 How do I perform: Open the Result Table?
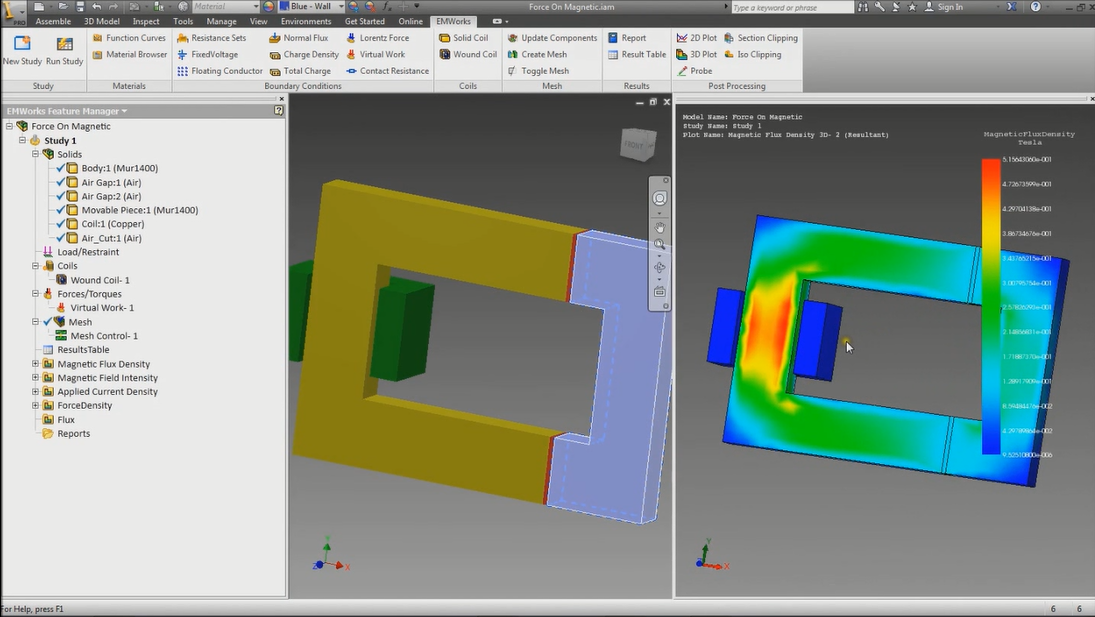point(637,54)
